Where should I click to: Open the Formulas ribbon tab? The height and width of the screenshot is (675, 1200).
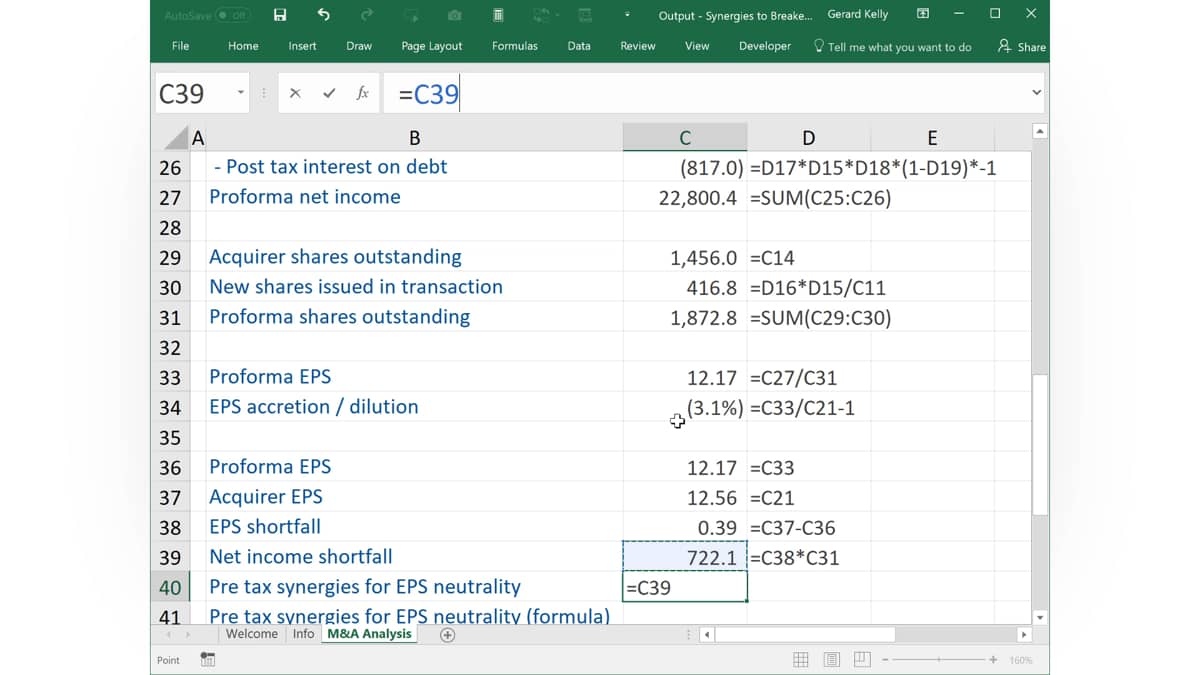click(x=515, y=46)
